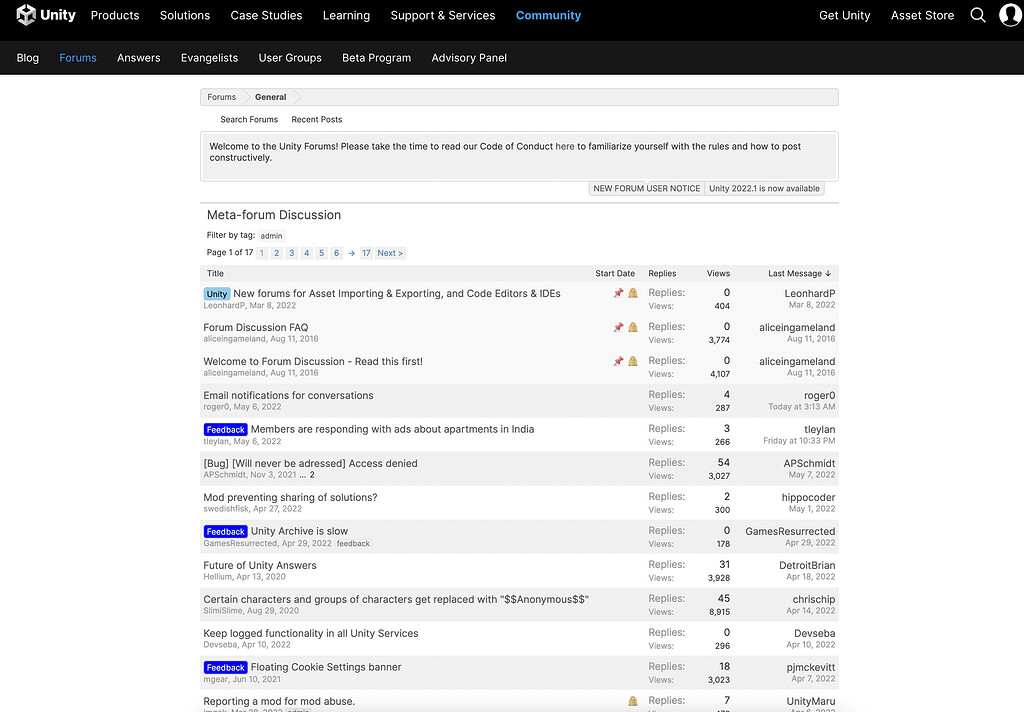Open the search magnifier icon
The height and width of the screenshot is (712, 1024).
977,15
